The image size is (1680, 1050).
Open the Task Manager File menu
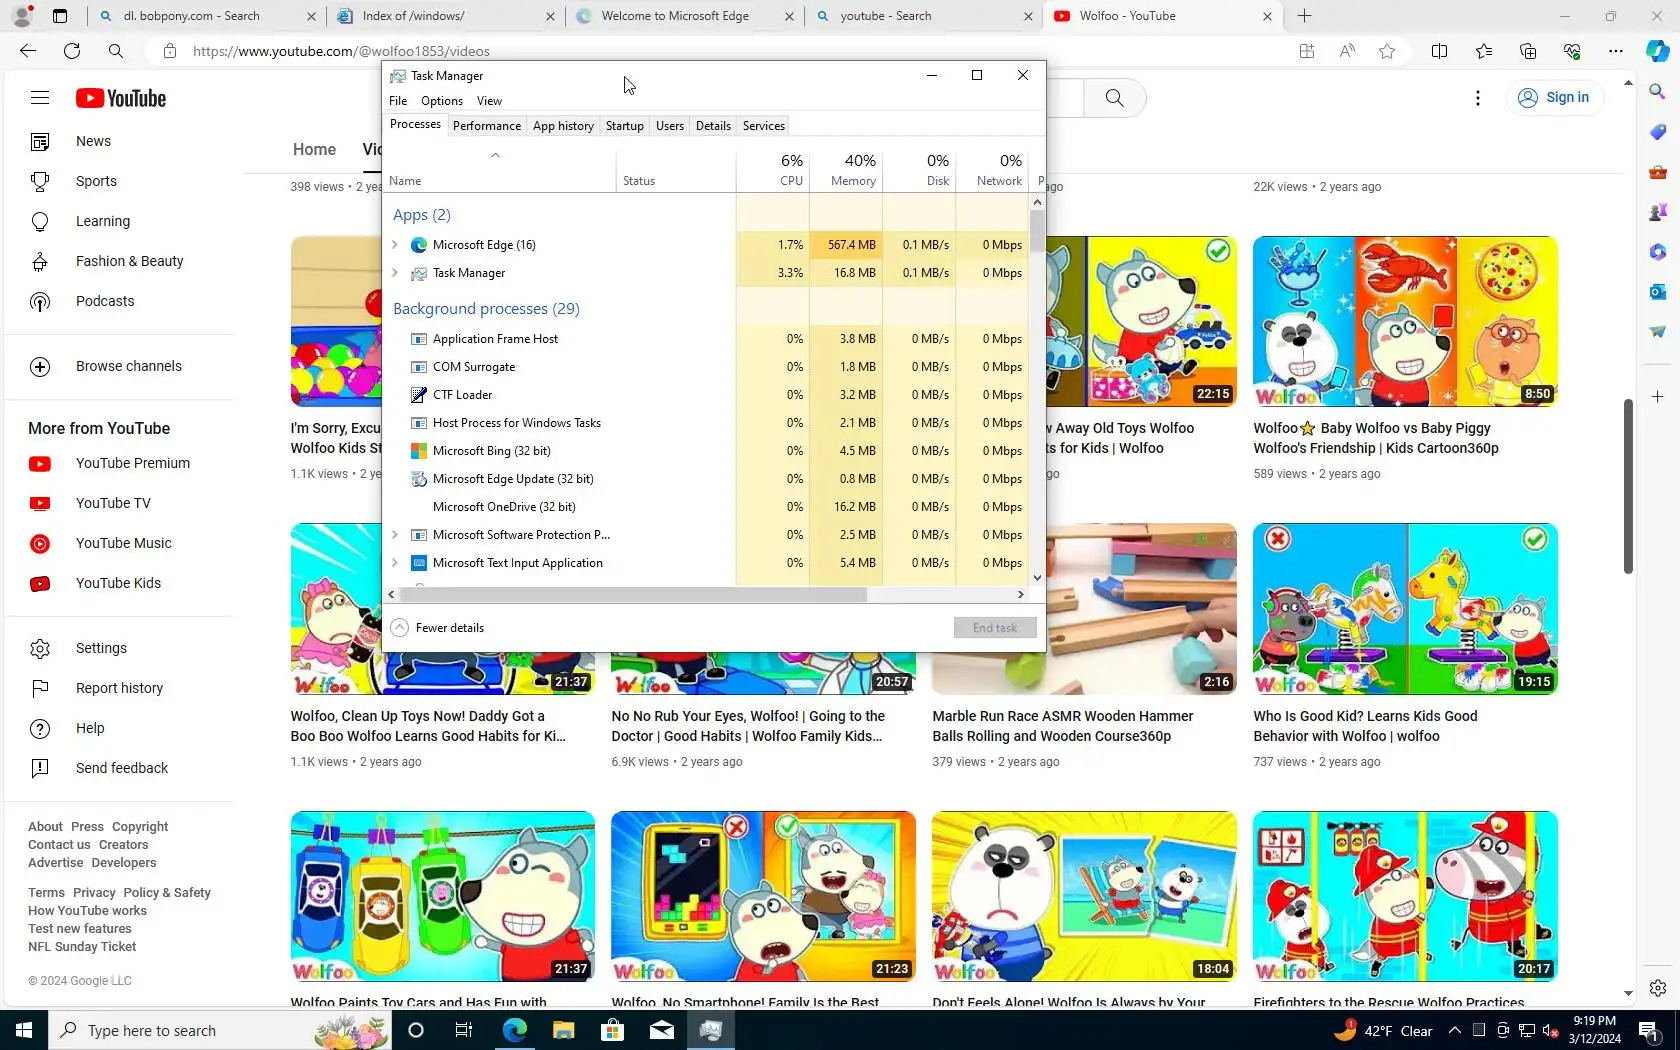point(398,101)
